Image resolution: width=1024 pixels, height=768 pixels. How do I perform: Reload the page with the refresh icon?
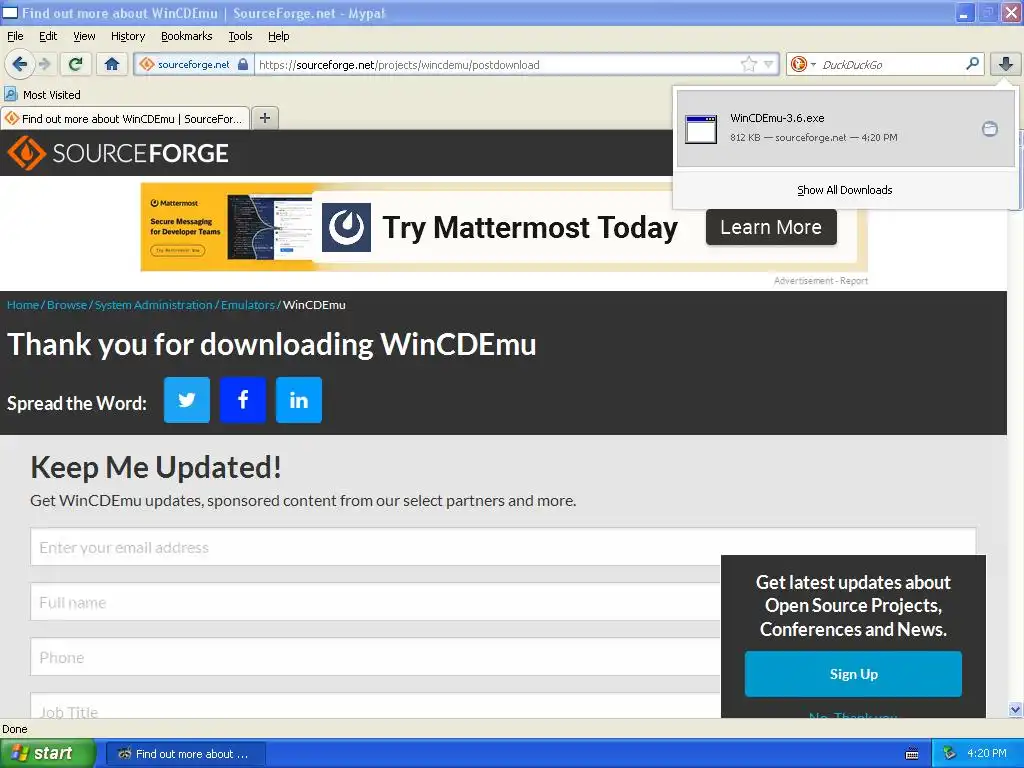tap(76, 64)
